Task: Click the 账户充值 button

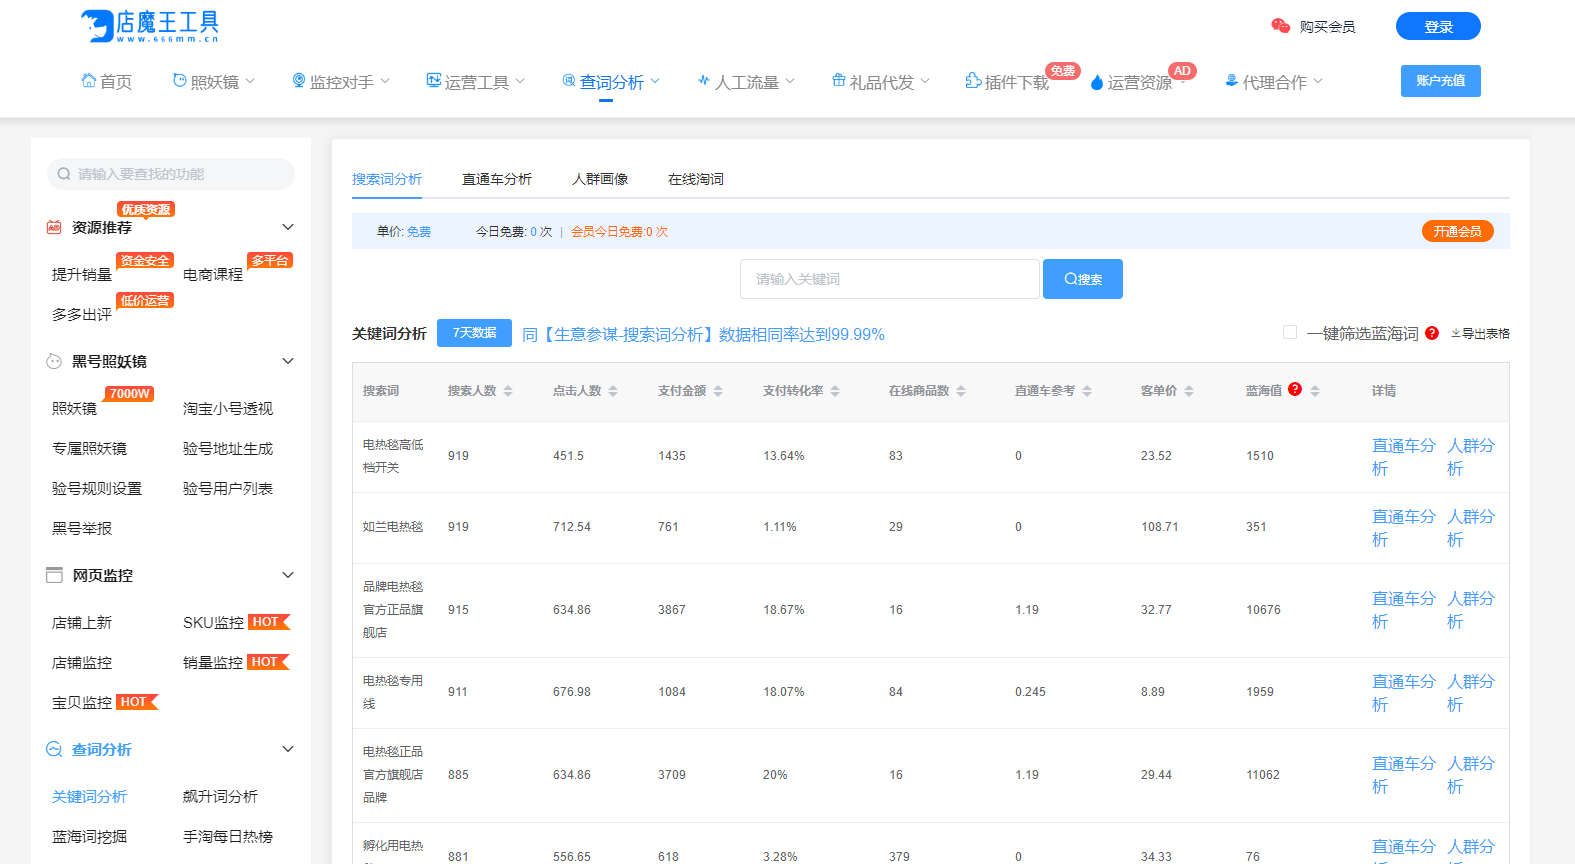Action: [1441, 81]
